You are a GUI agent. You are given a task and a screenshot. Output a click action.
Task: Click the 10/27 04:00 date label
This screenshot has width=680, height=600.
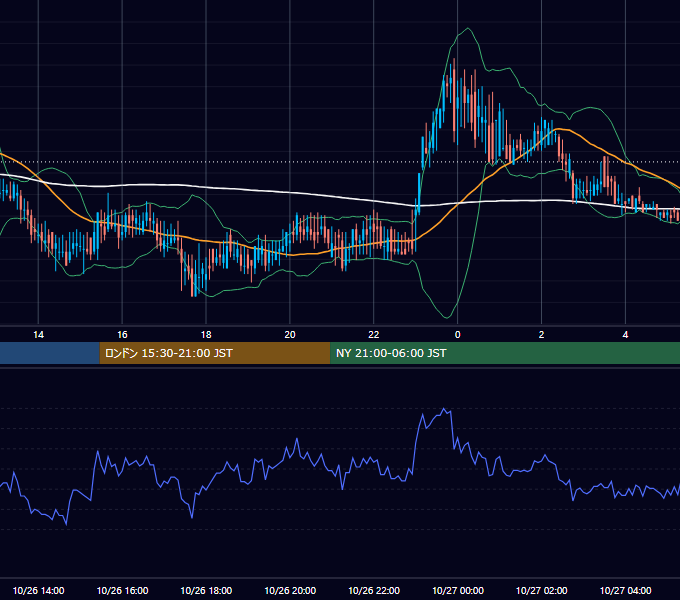625,590
